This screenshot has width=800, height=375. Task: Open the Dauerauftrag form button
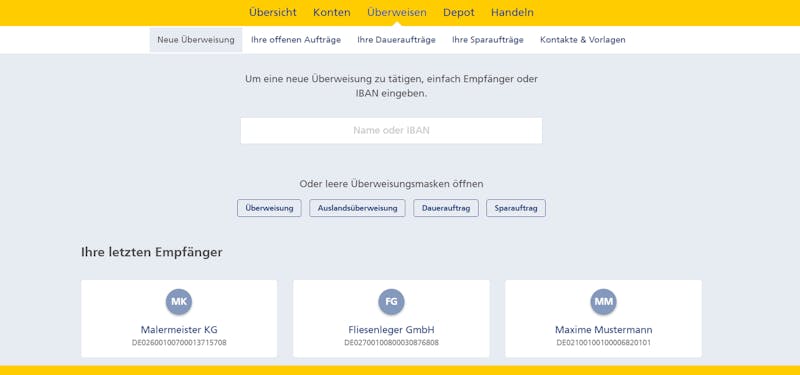[x=446, y=208]
